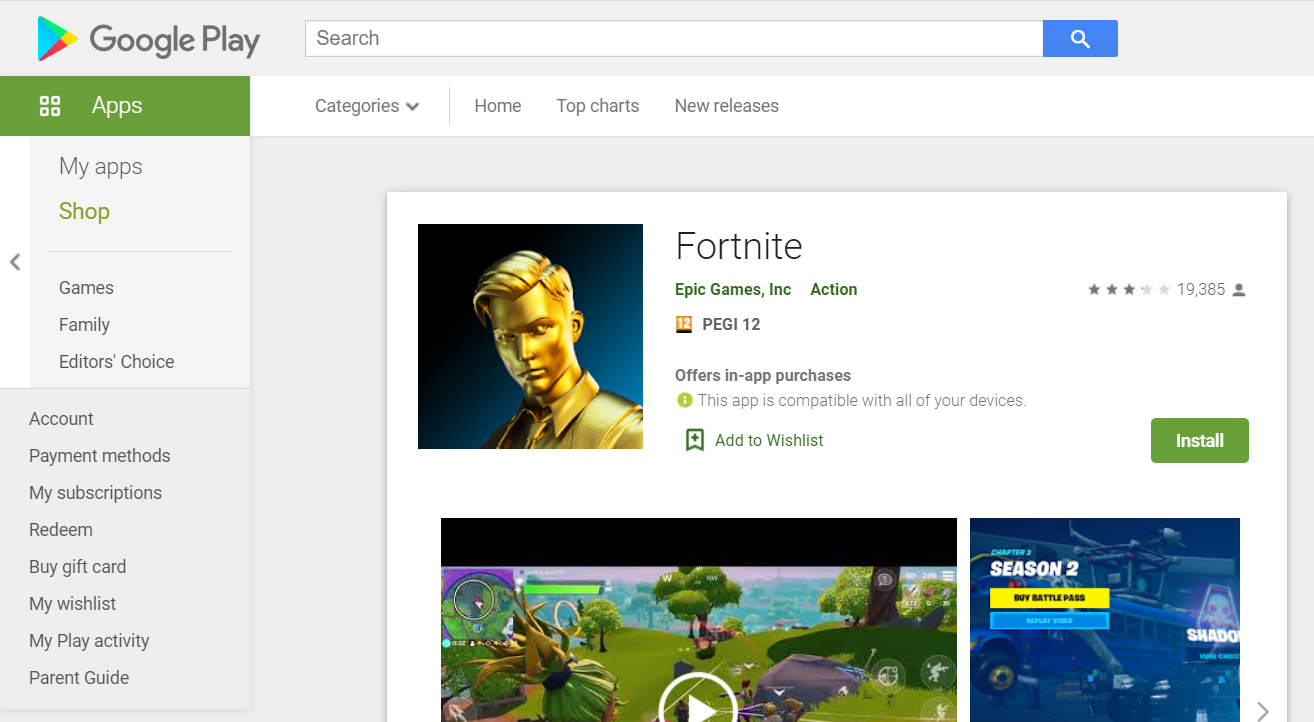Click Buy gift card
Viewport: 1314px width, 722px height.
[x=78, y=567]
